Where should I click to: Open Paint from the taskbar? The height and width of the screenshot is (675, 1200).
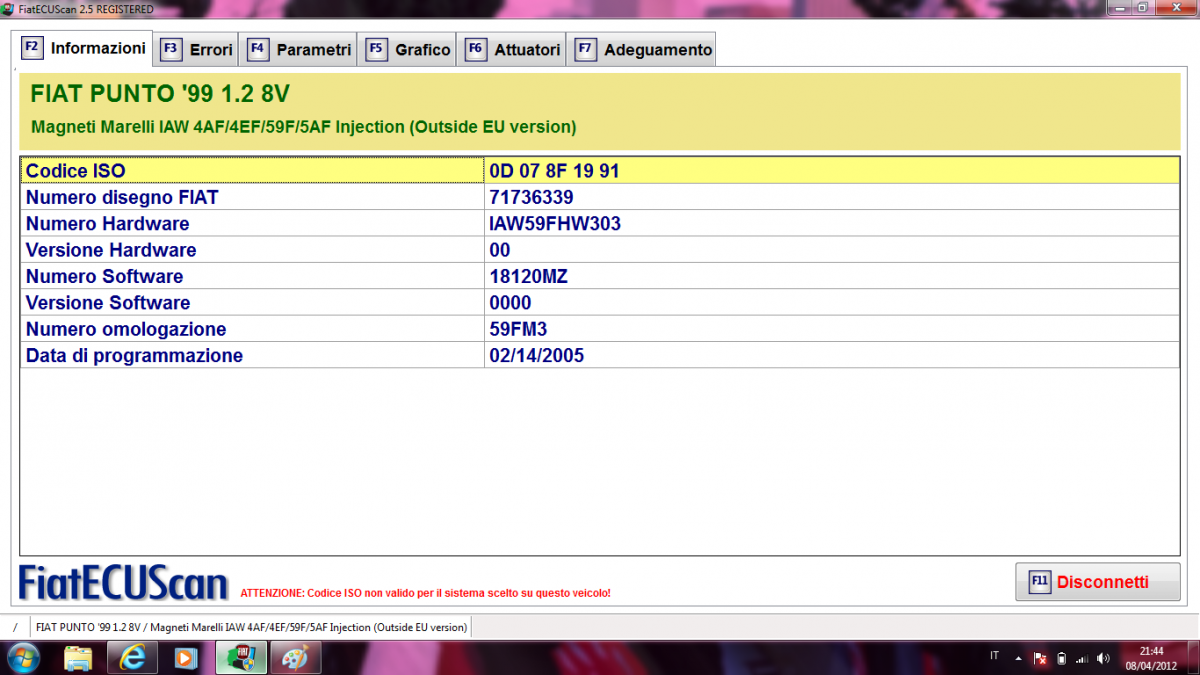(x=295, y=658)
